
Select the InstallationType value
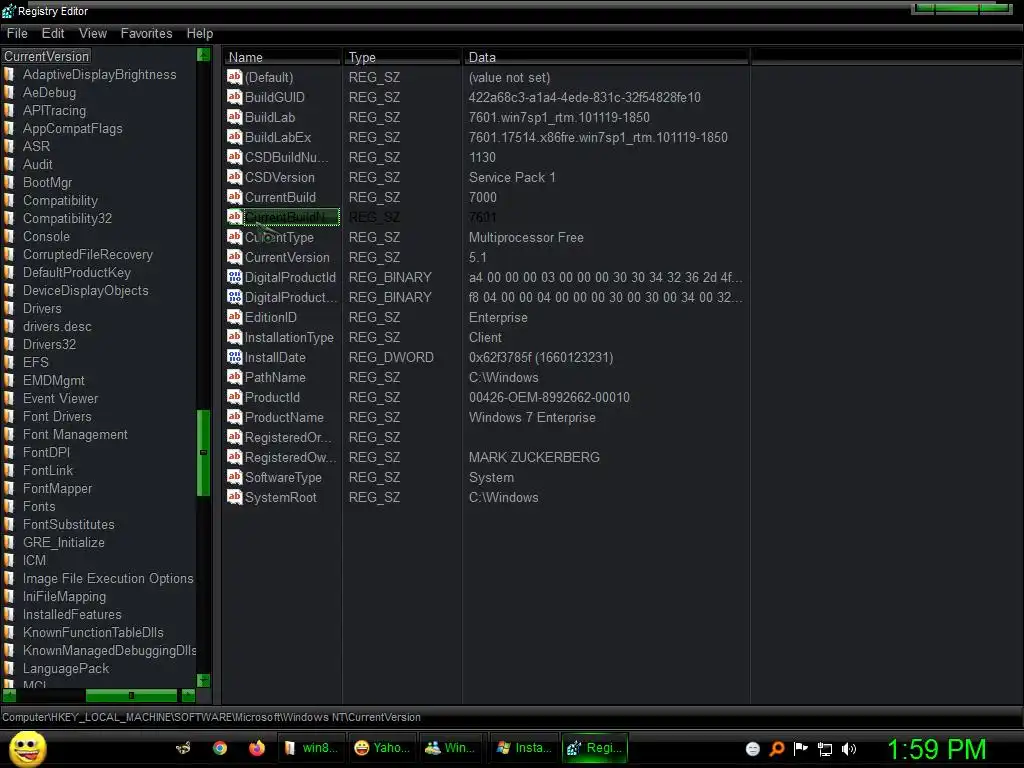coord(289,337)
